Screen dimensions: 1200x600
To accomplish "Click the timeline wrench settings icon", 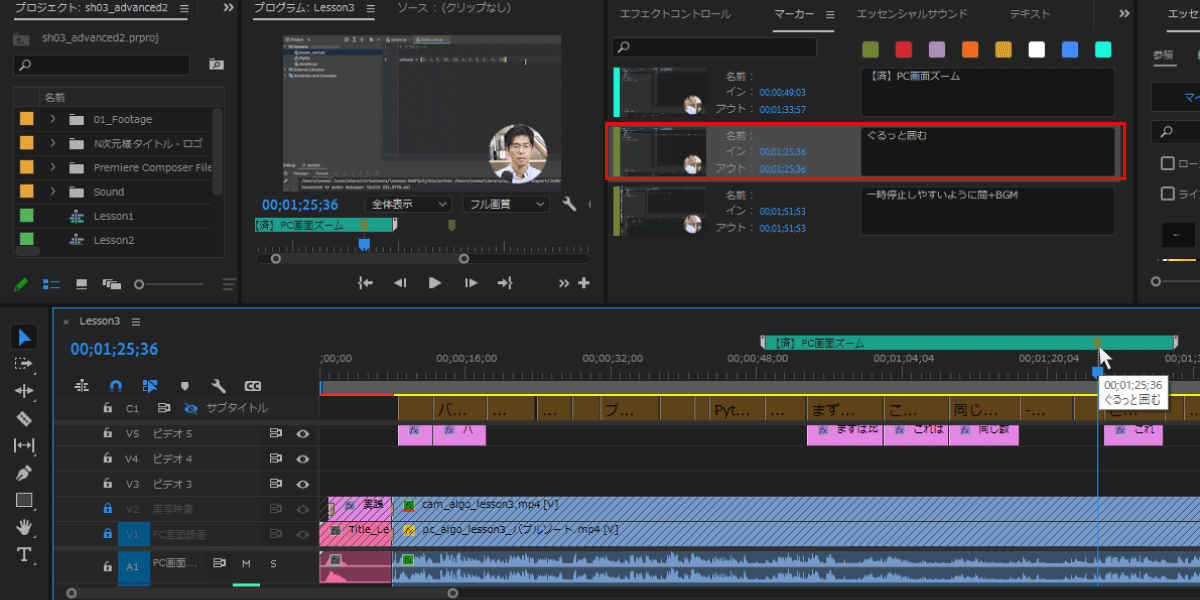I will coord(218,385).
